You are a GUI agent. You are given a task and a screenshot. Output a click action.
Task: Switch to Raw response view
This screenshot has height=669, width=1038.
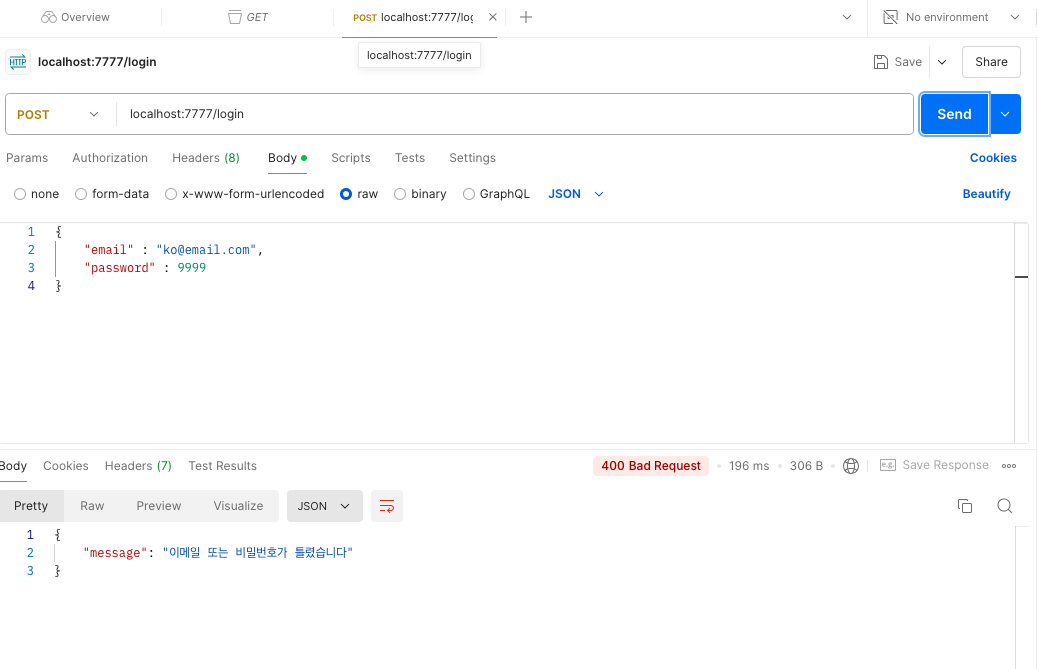pyautogui.click(x=92, y=506)
